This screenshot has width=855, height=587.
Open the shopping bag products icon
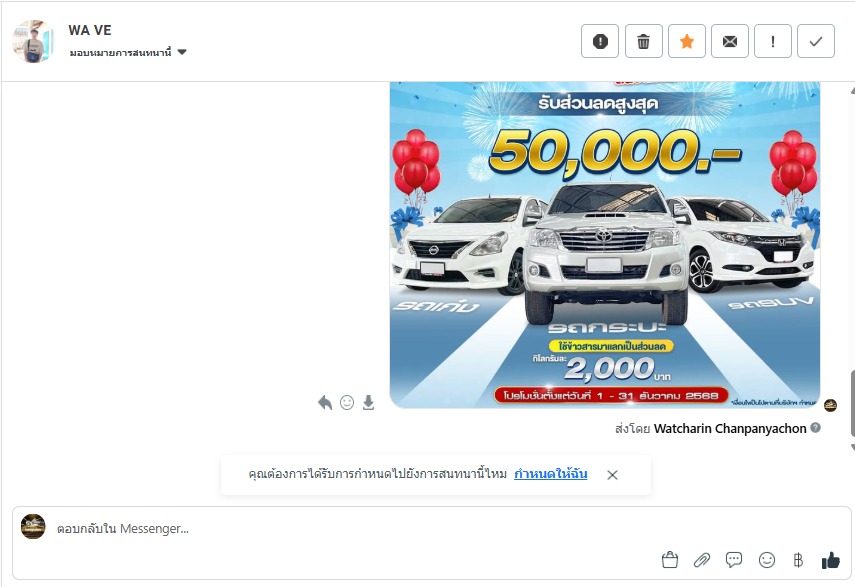pos(670,560)
